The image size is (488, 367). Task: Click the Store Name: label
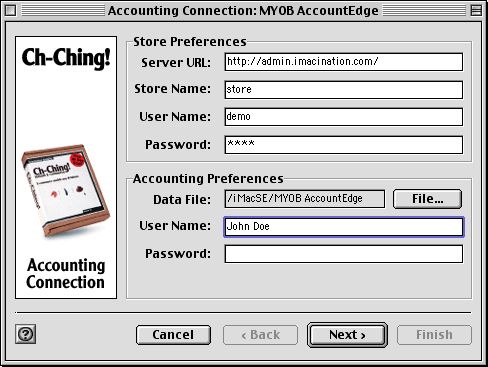[173, 89]
